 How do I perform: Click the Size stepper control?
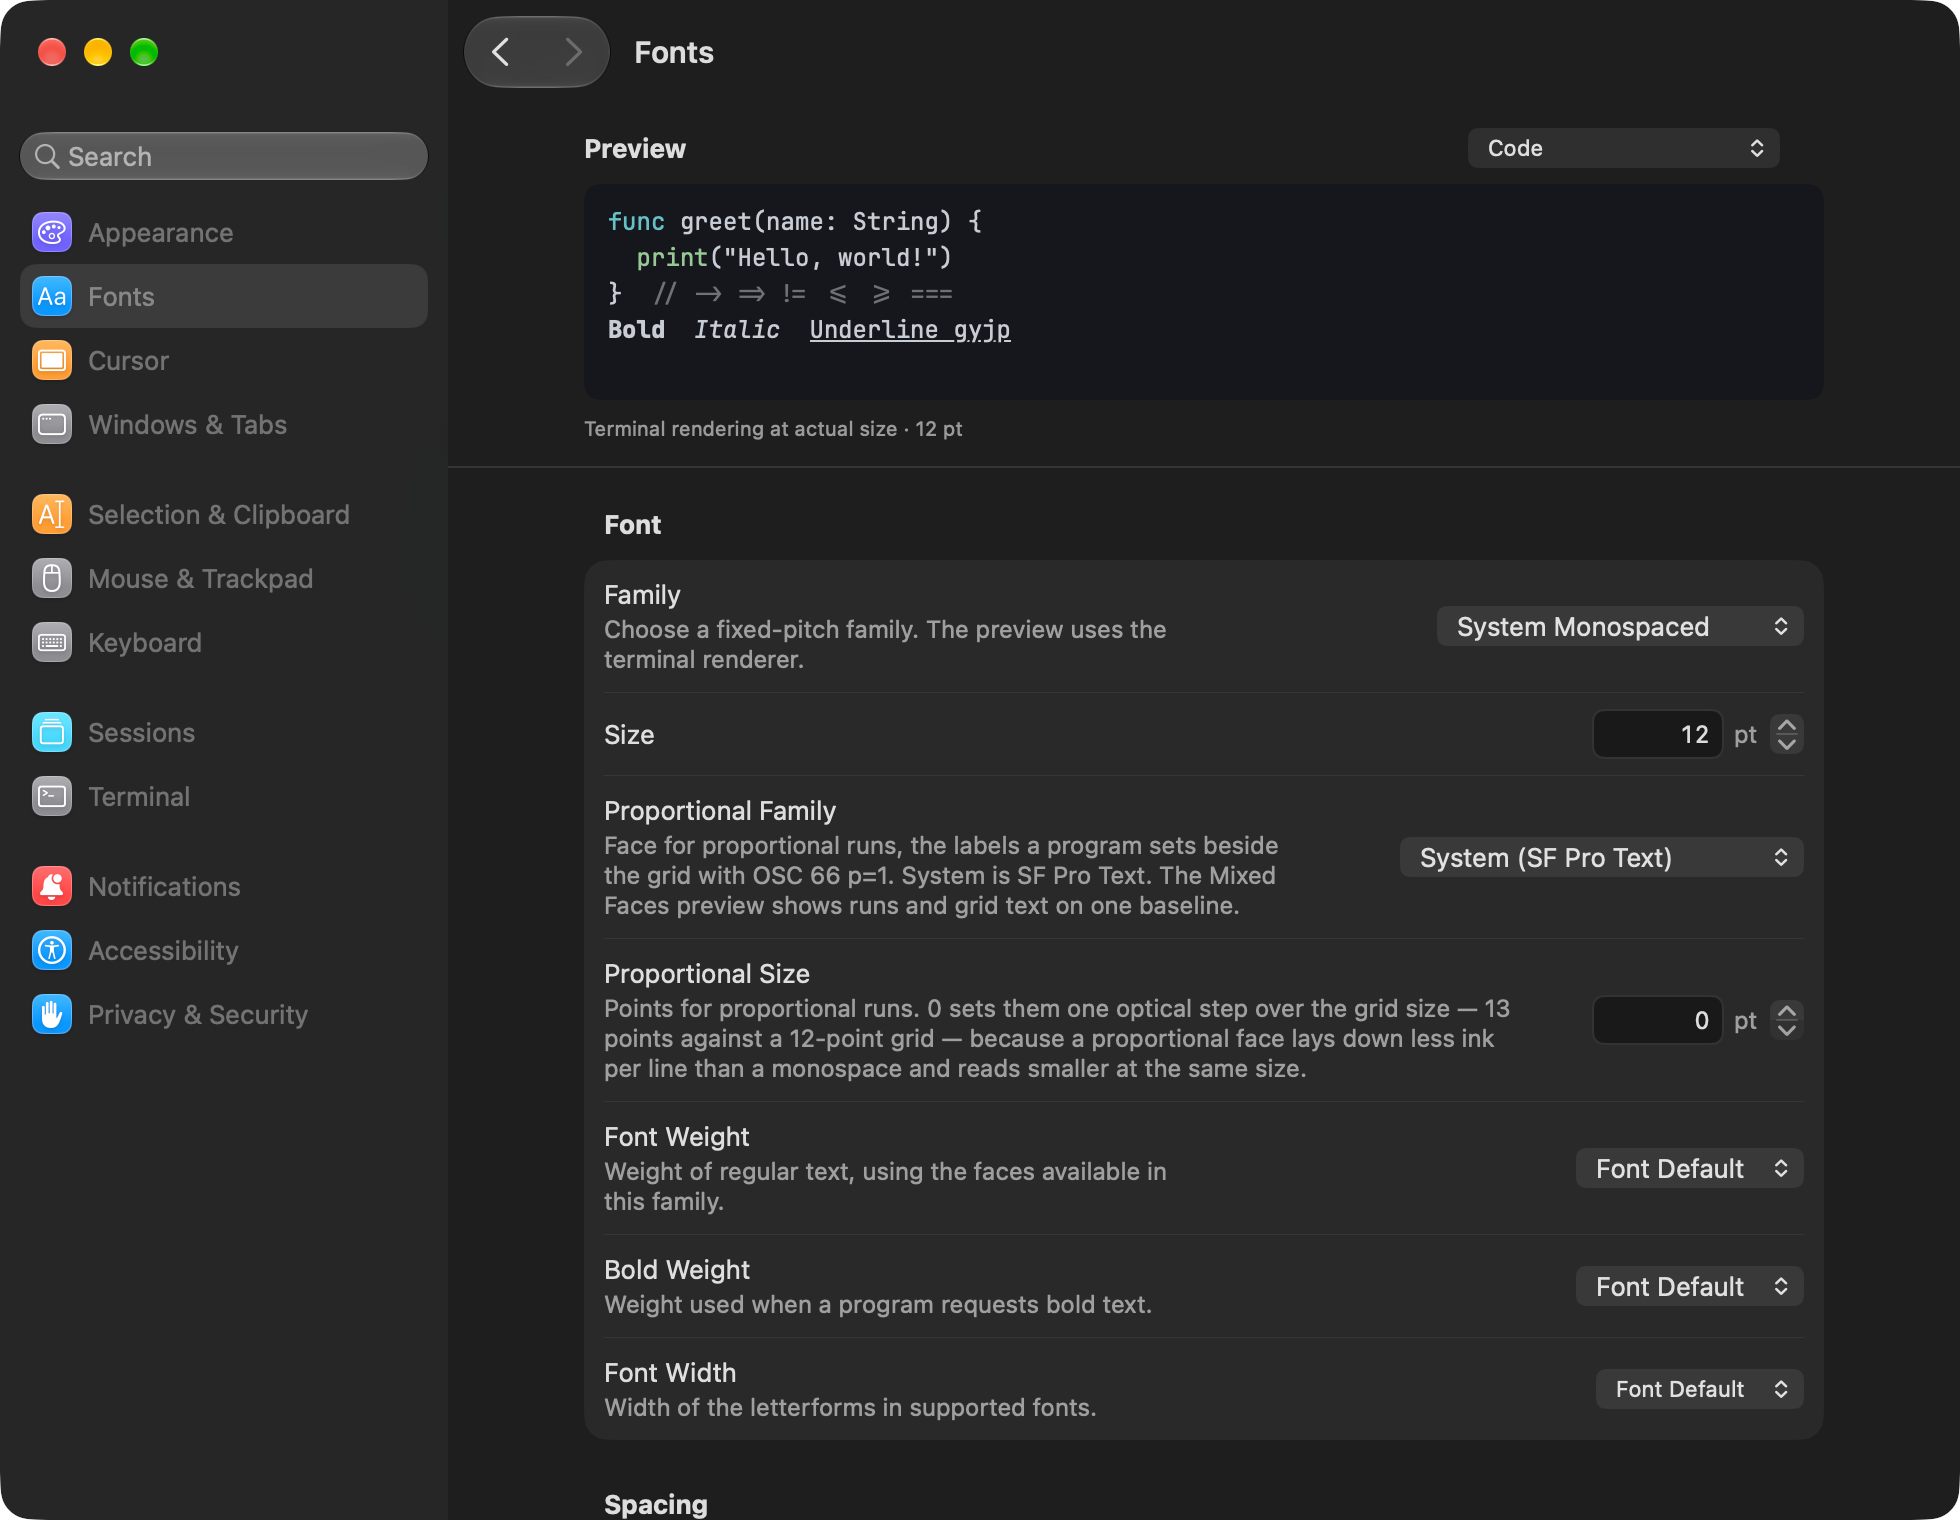(x=1787, y=735)
